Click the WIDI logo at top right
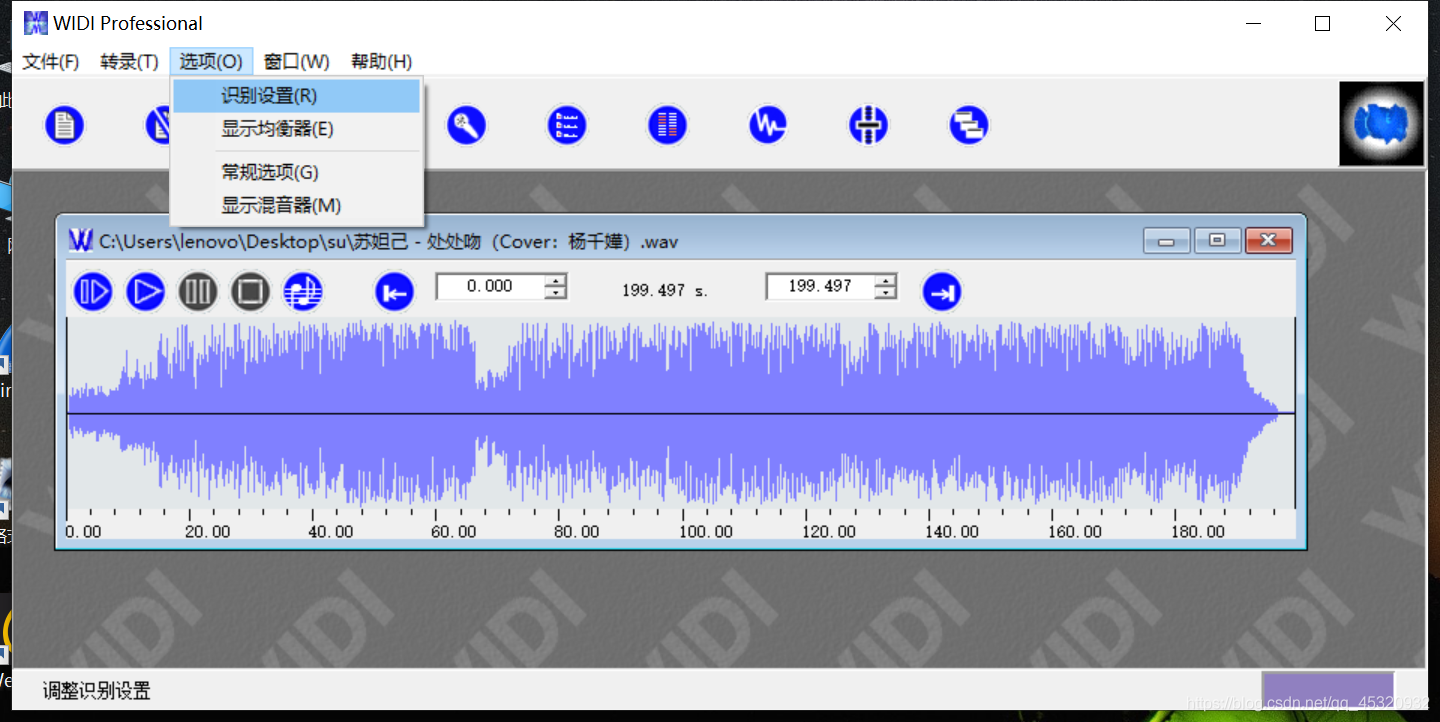 tap(1382, 124)
